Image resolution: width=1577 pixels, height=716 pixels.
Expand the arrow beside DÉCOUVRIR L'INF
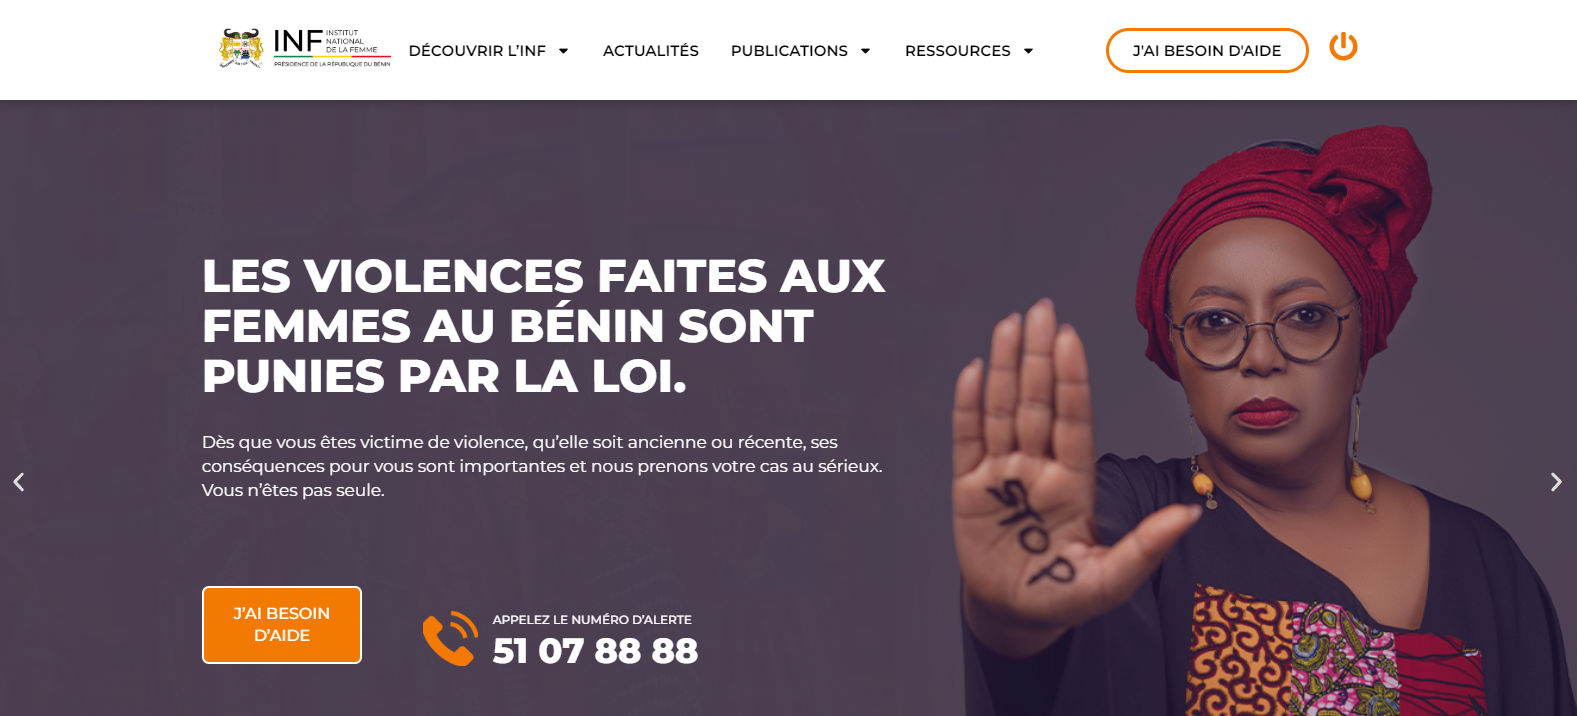coord(563,51)
